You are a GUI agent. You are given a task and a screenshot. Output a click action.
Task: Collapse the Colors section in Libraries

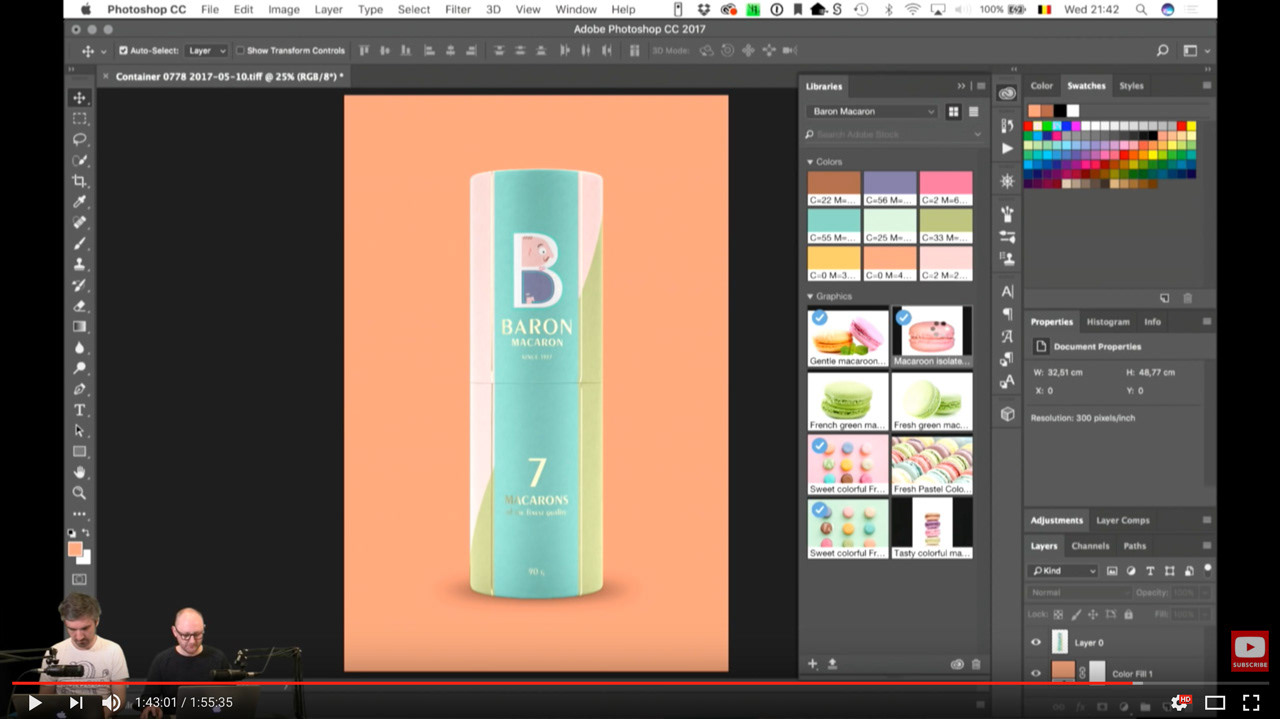[810, 162]
